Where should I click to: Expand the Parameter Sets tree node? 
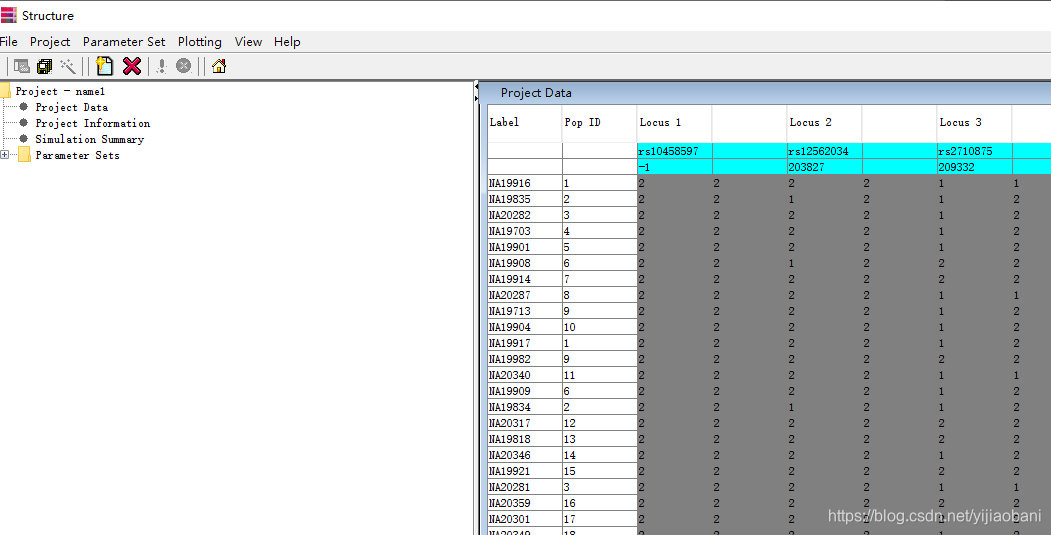pos(5,155)
